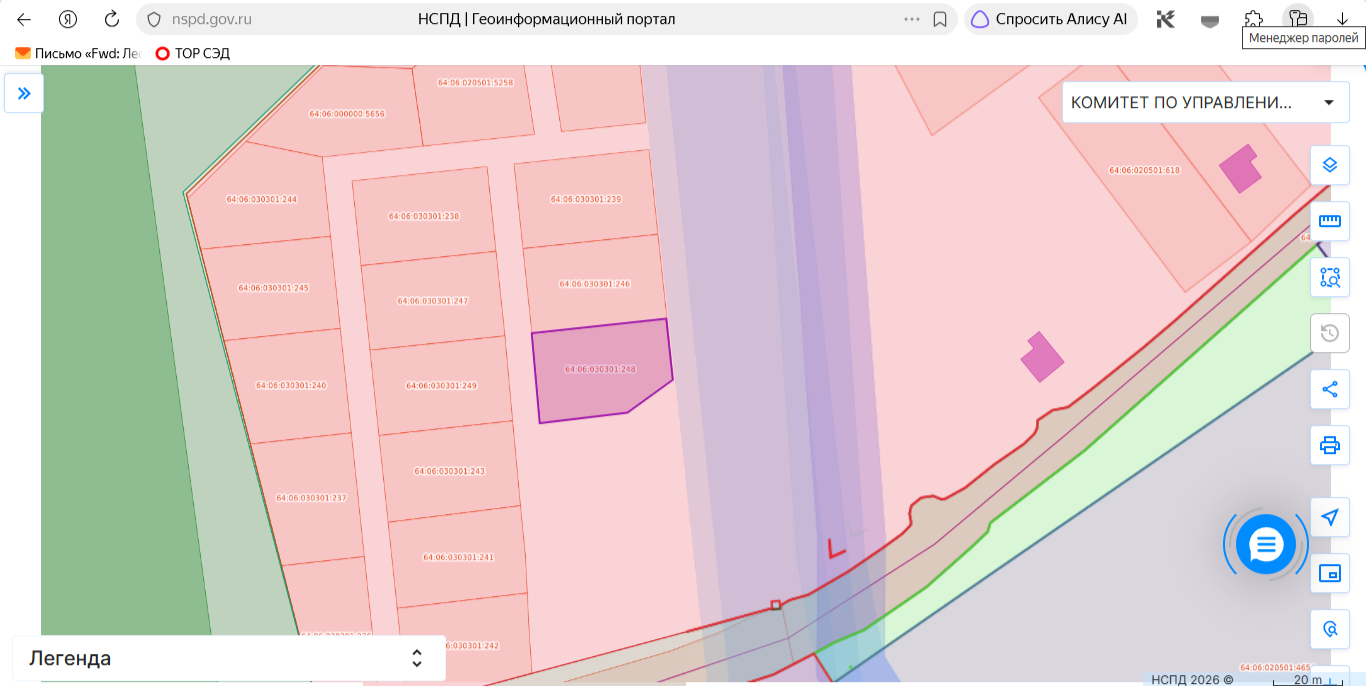Click parcel label 64:06:030301:239
This screenshot has width=1366, height=686.
click(586, 199)
